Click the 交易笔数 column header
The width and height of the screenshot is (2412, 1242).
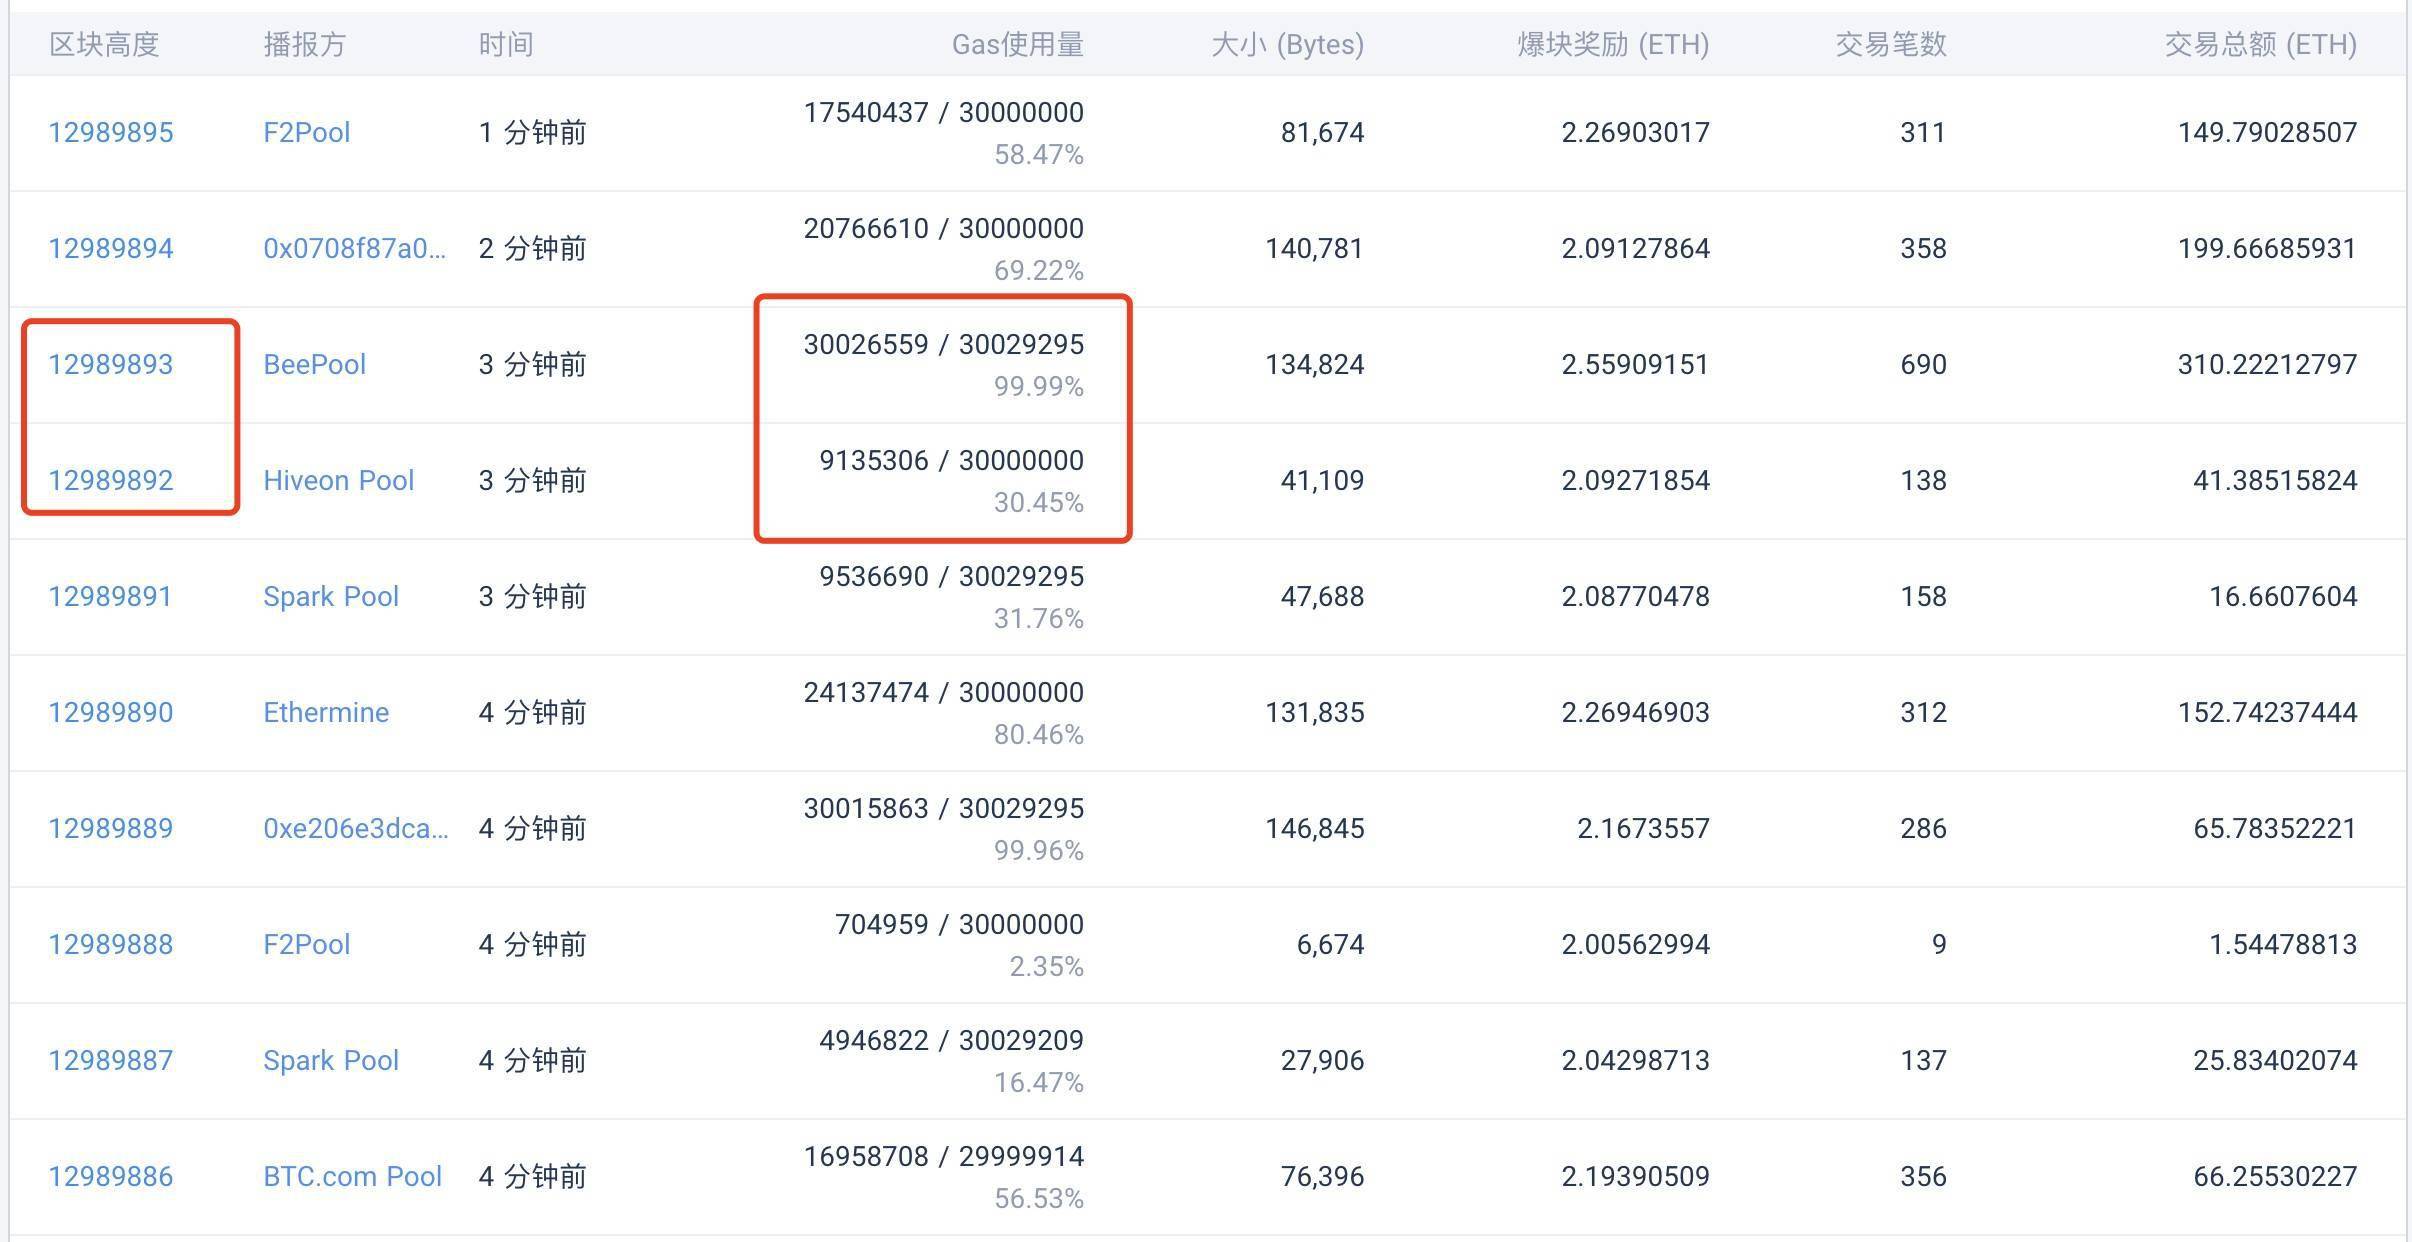point(1890,45)
